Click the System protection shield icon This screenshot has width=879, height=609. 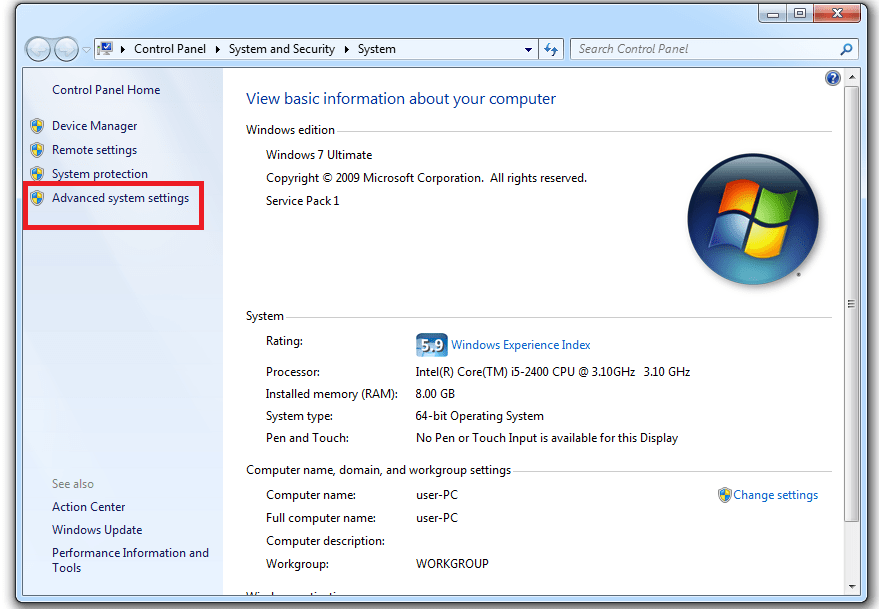(37, 174)
